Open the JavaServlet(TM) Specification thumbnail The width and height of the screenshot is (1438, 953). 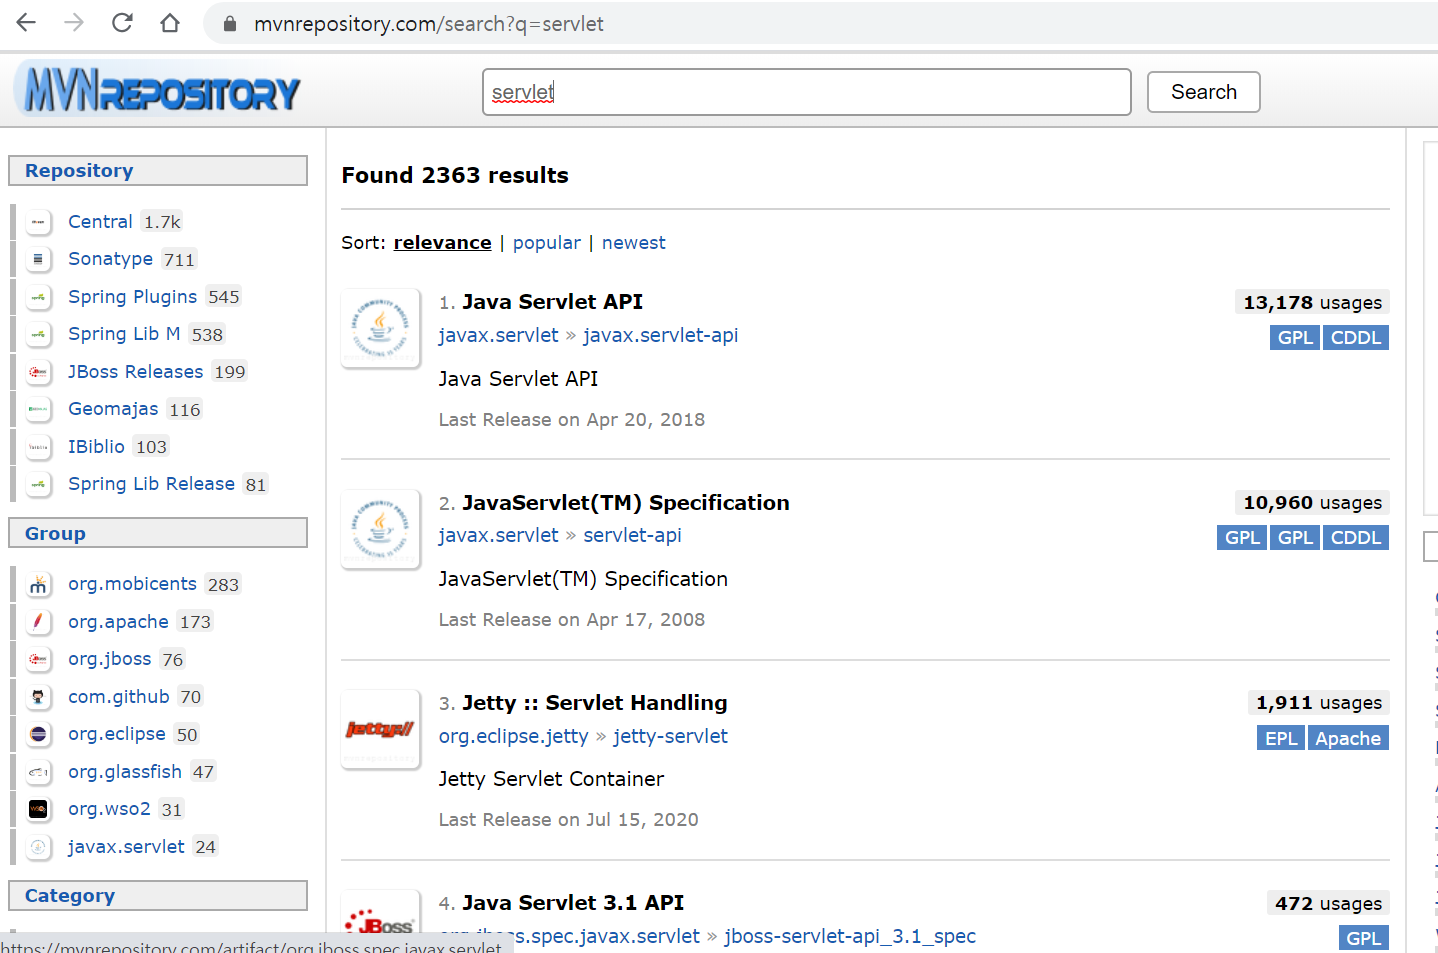[380, 528]
